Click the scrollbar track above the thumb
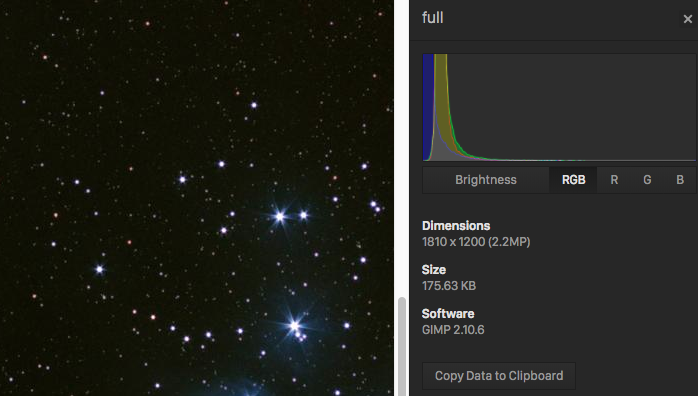Viewport: 698px width, 396px height. (402, 147)
